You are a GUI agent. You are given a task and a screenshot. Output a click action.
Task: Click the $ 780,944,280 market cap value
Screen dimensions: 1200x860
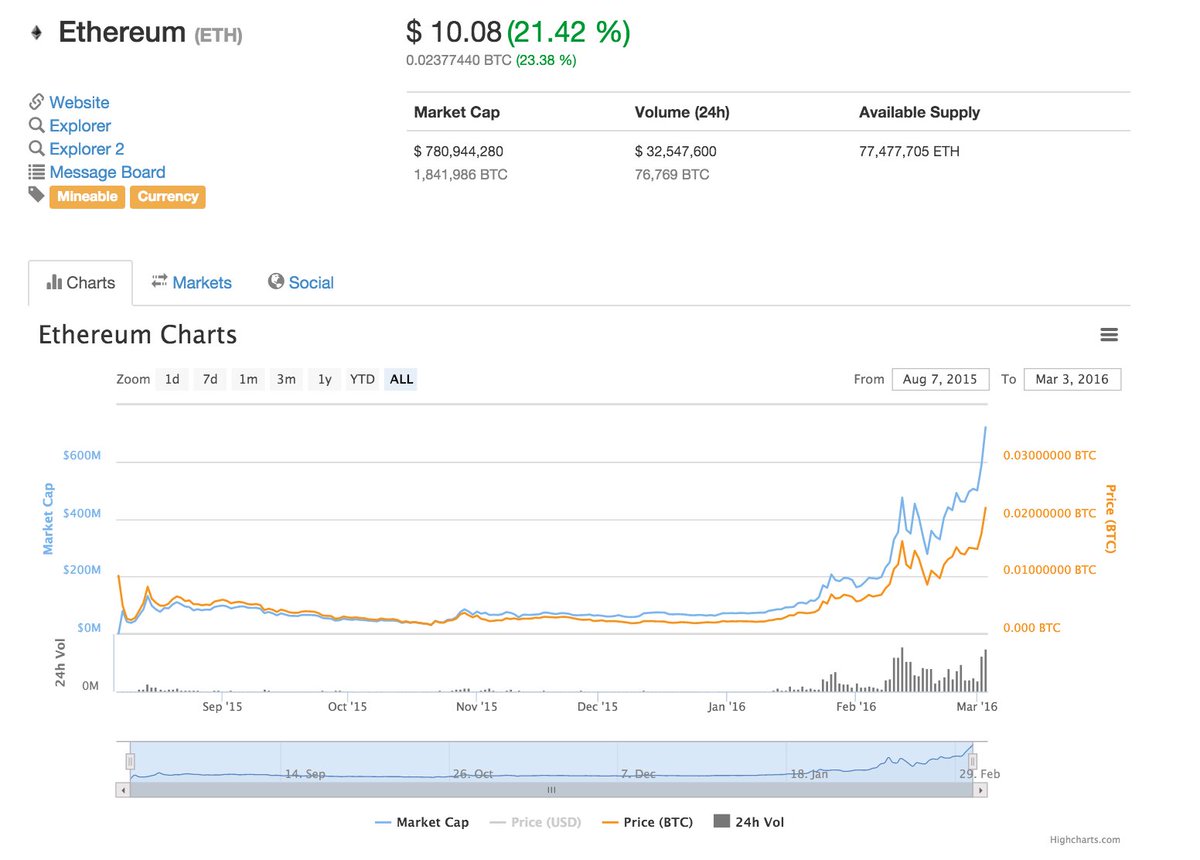[459, 152]
